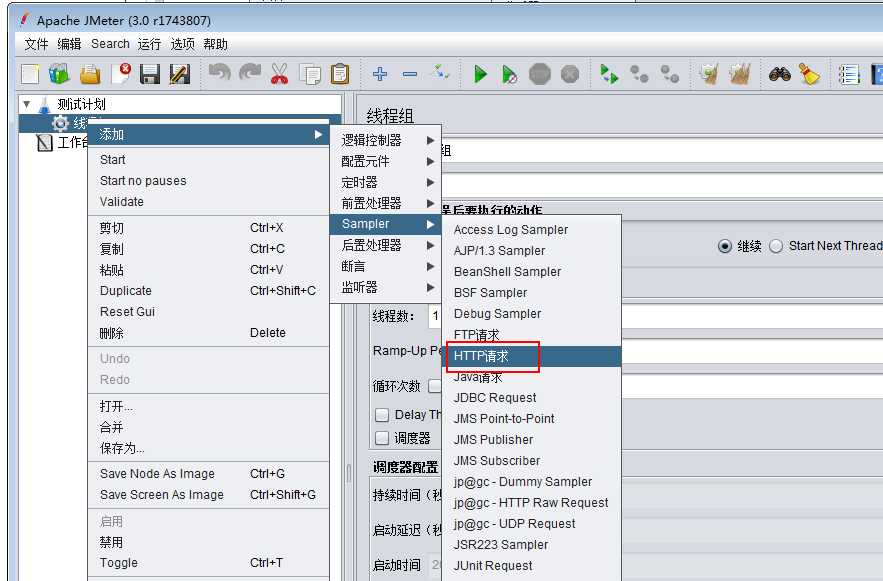Click the Collapse All minus icon

point(410,74)
